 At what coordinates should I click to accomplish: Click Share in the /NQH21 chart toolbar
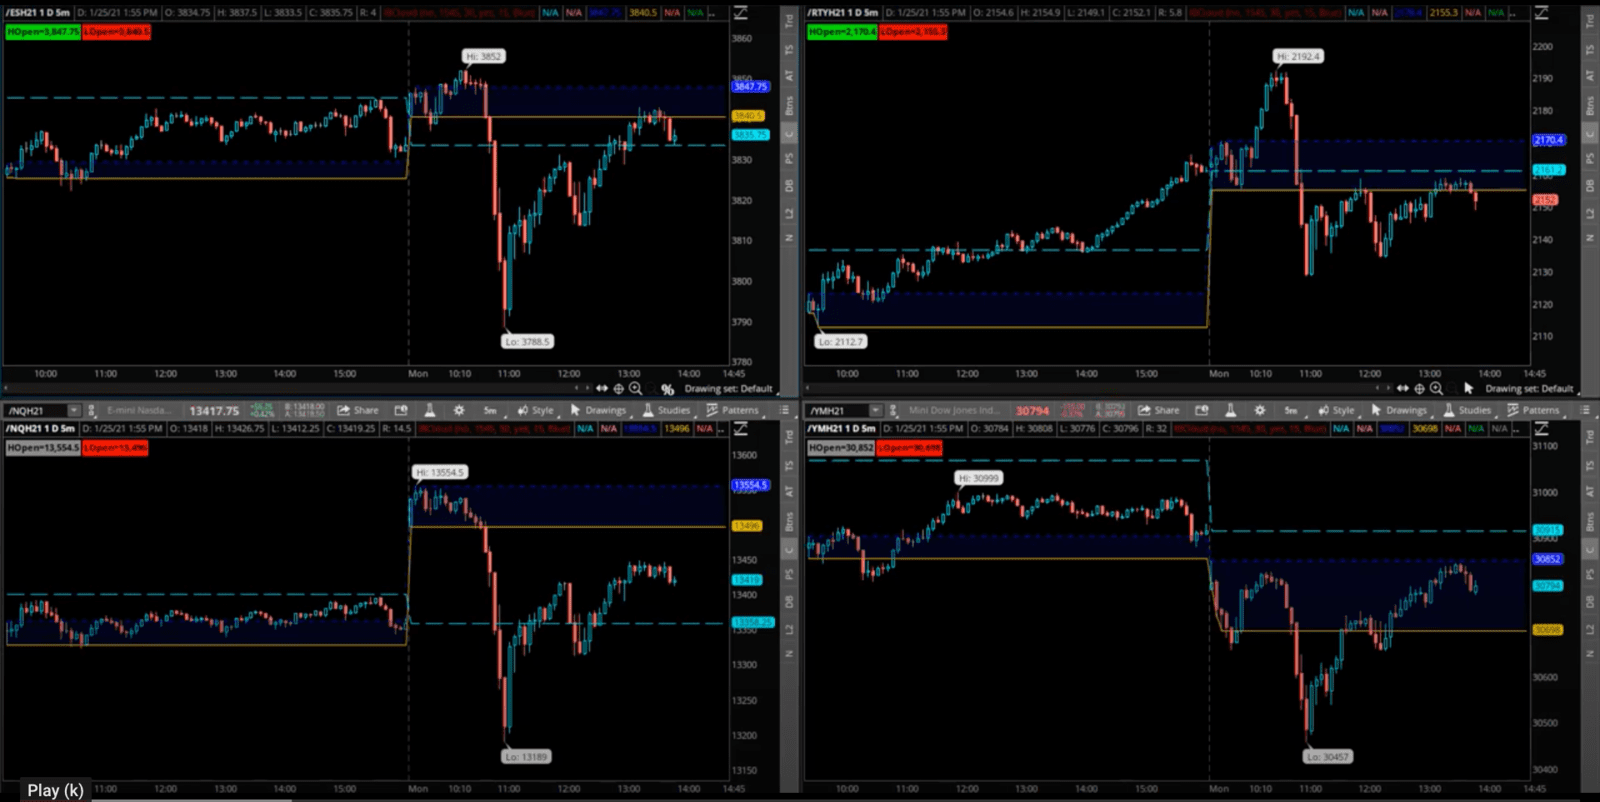click(358, 410)
